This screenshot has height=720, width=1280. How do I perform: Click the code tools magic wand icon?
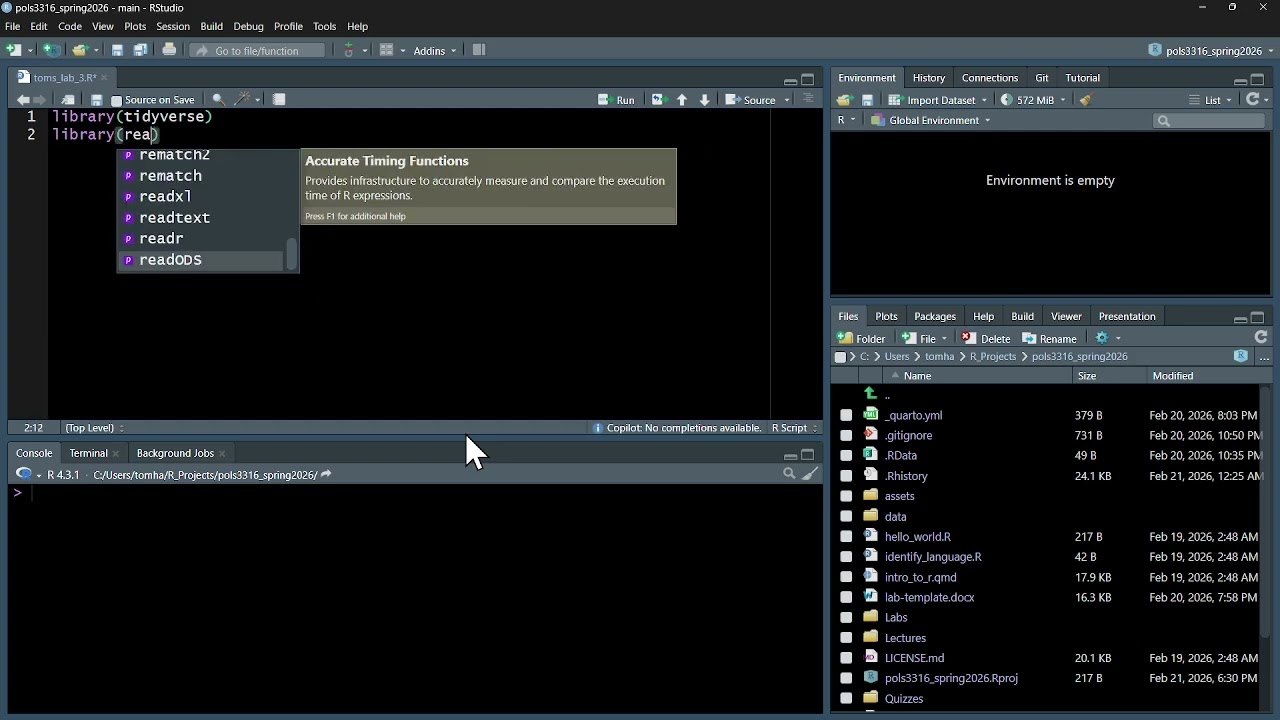click(x=241, y=100)
